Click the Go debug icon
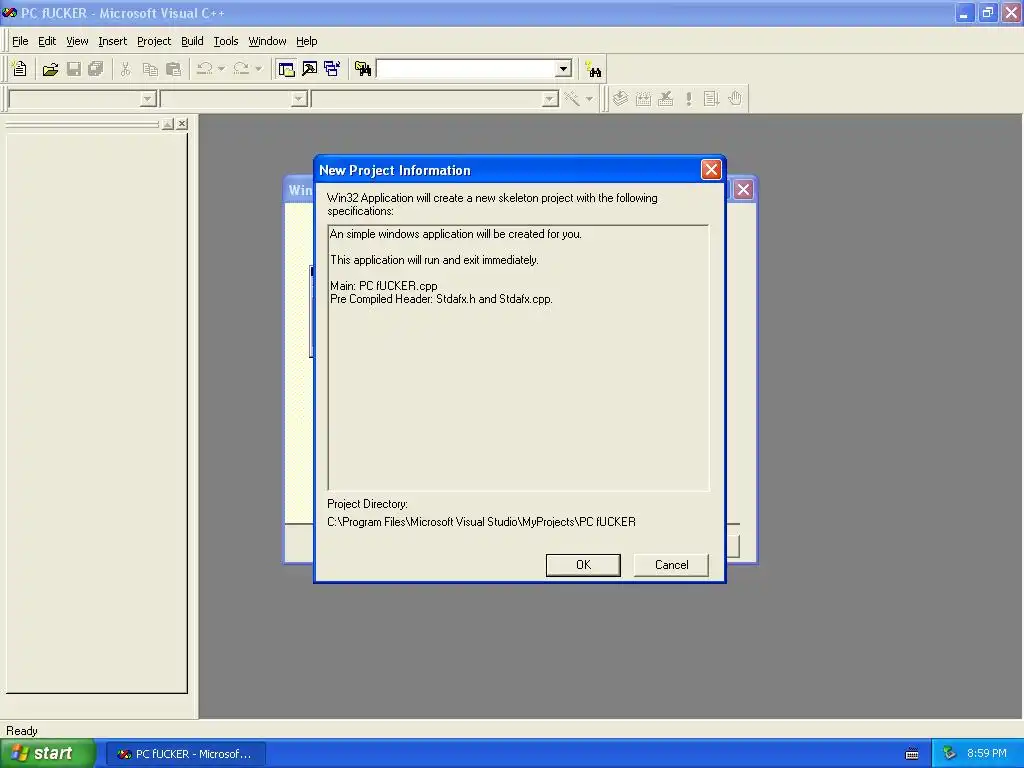Viewport: 1024px width, 768px height. (711, 99)
